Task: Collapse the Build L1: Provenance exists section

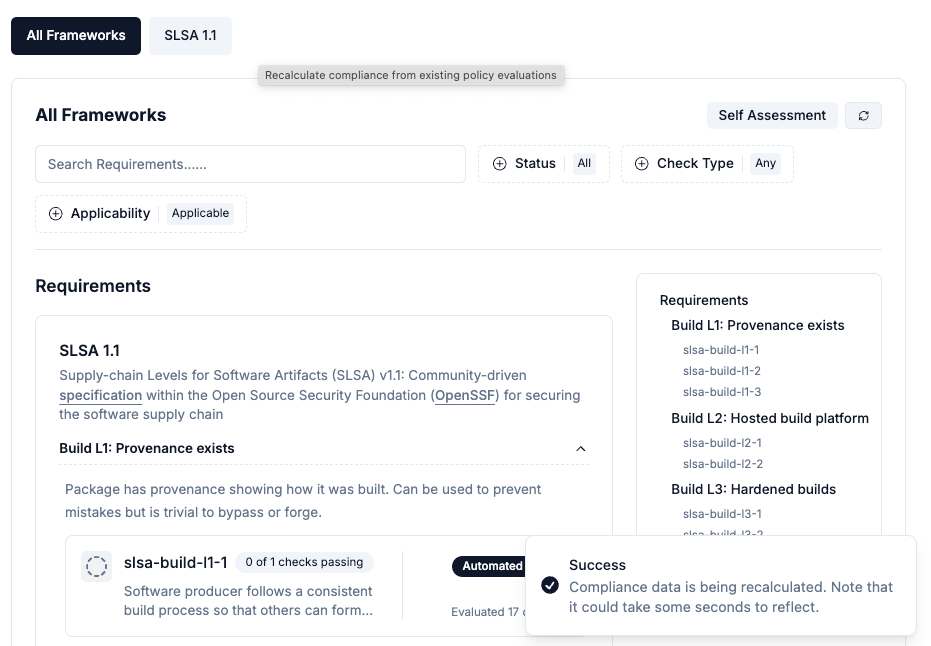Action: coord(581,449)
